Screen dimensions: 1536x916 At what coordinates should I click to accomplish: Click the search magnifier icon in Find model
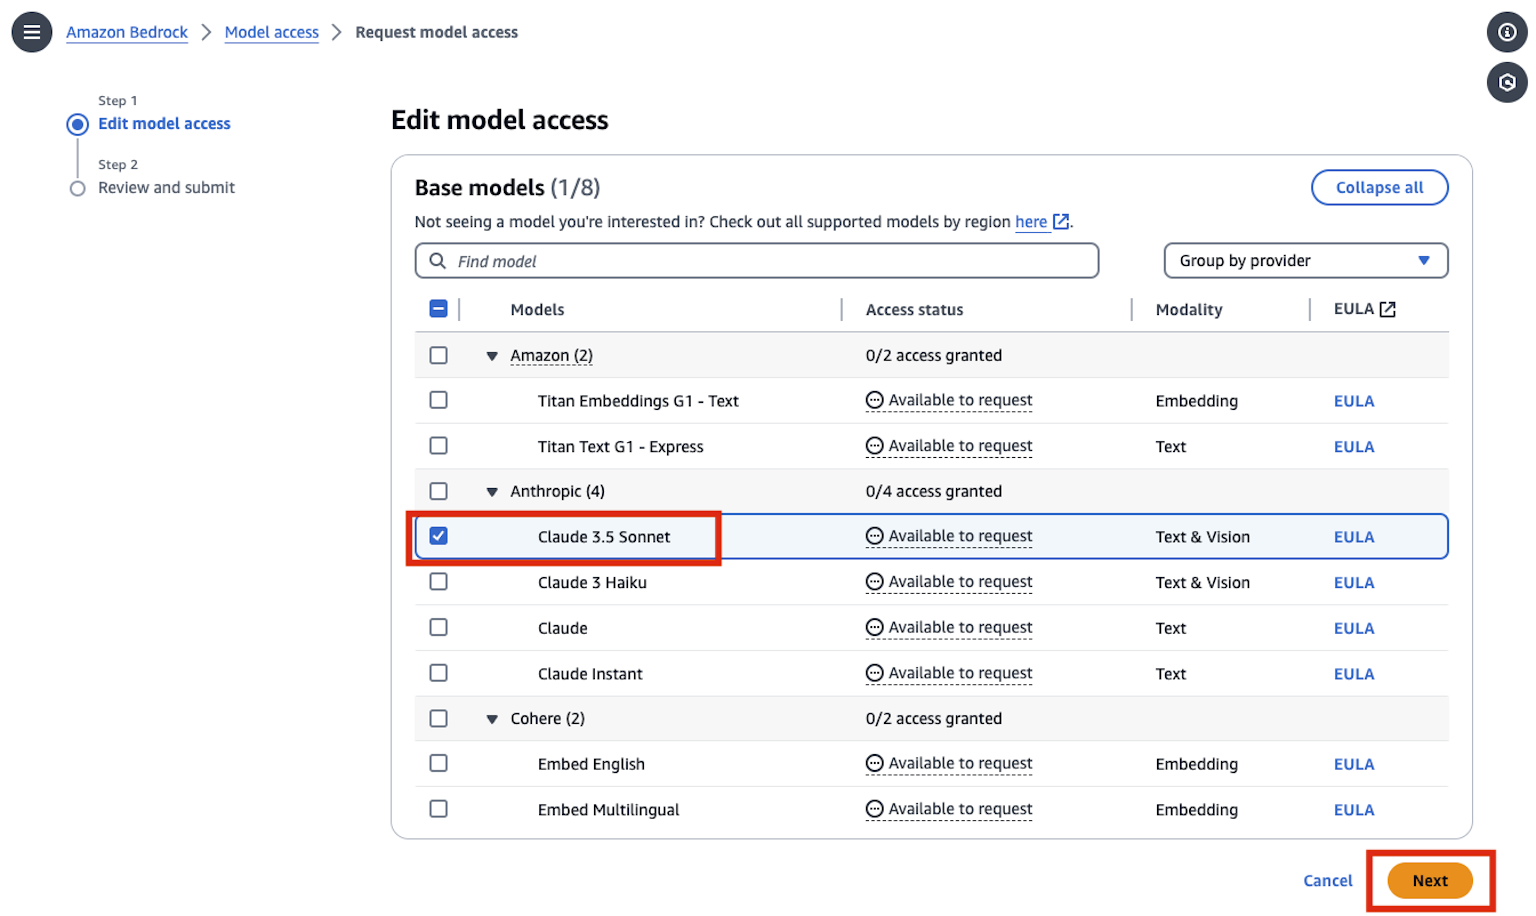[438, 261]
